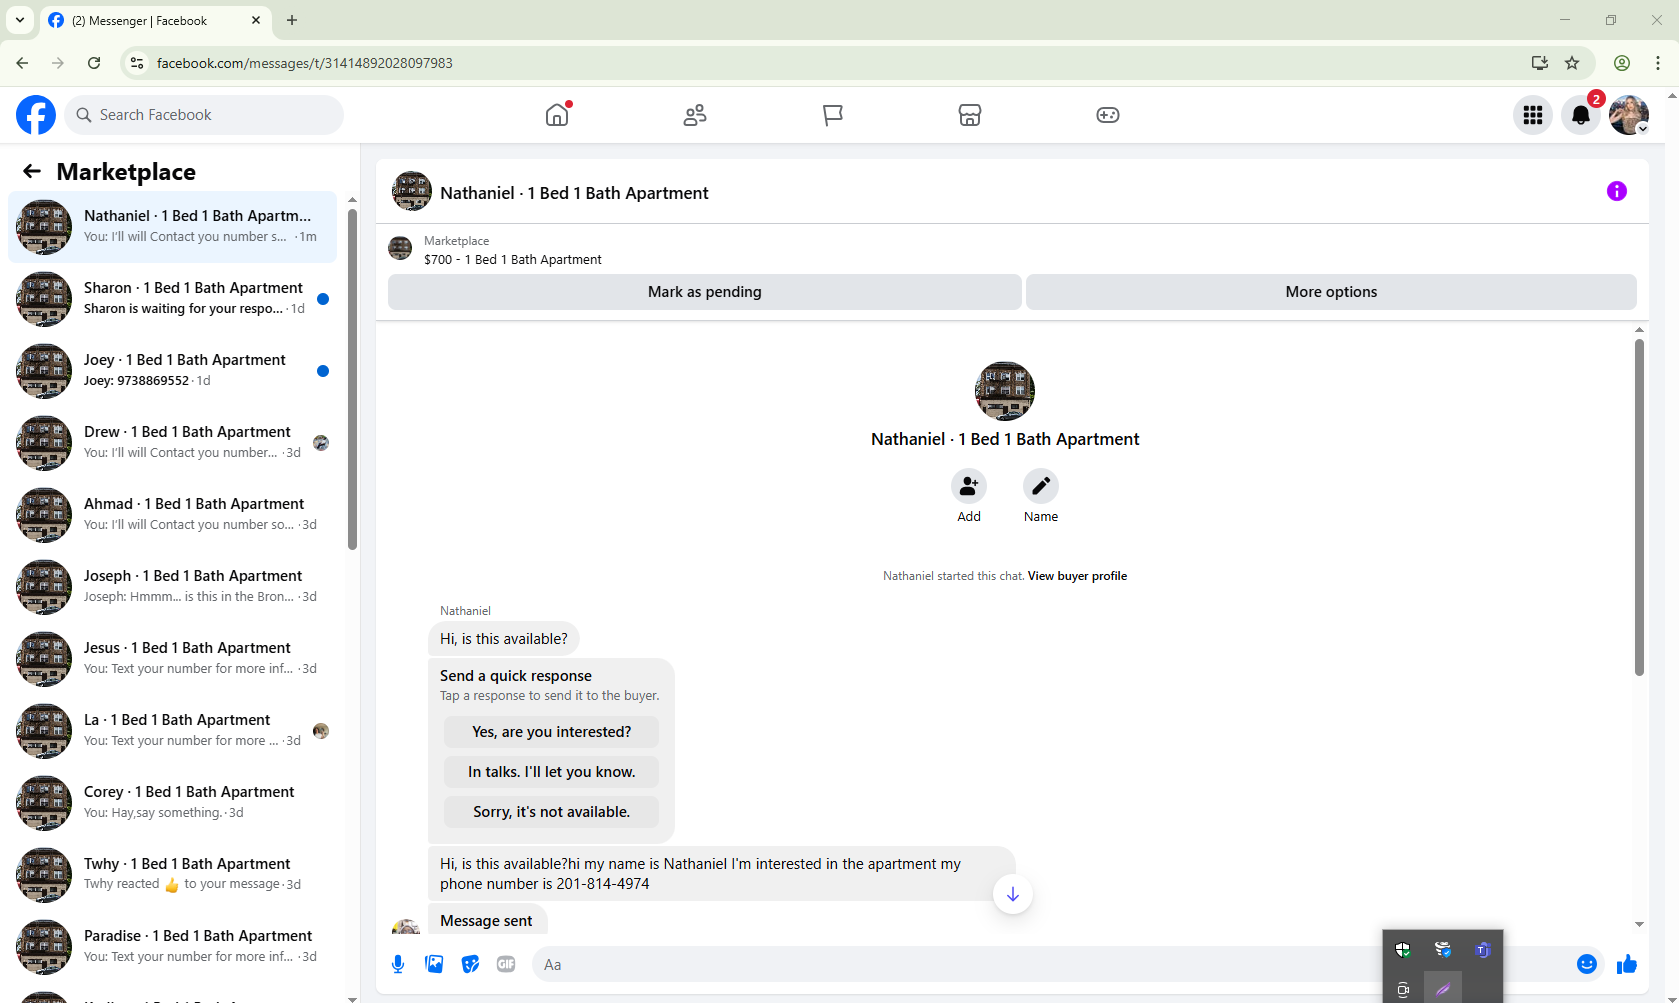Viewport: 1679px width, 1003px height.
Task: Select the Messenger | Facebook tab
Action: point(155,20)
